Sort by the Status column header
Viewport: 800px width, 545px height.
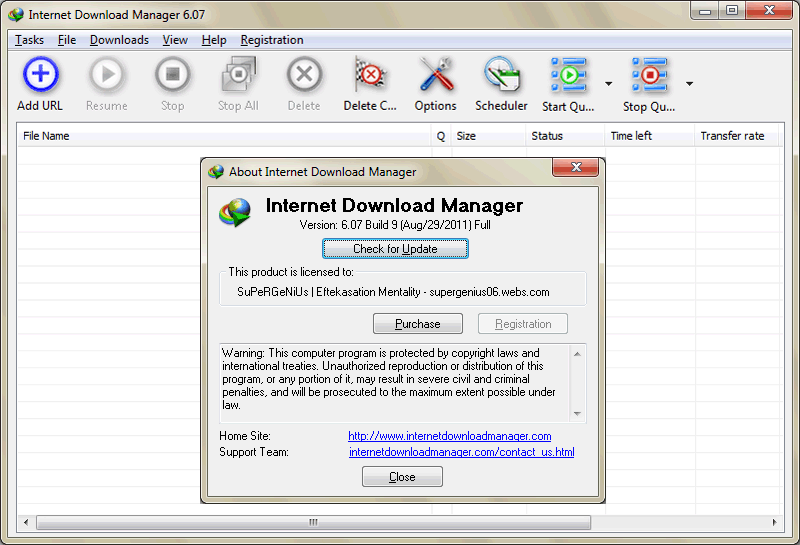pos(565,136)
